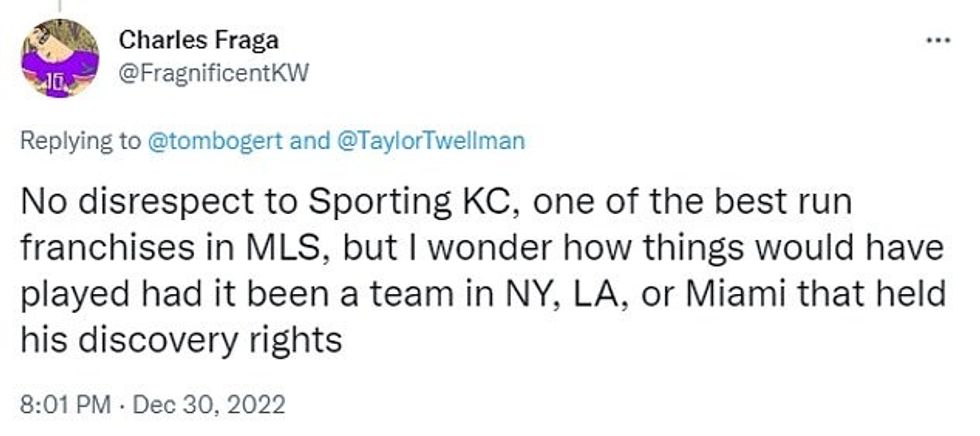Screen dimensions: 980x436
Task: Open the @tombogert mention link
Action: point(215,142)
